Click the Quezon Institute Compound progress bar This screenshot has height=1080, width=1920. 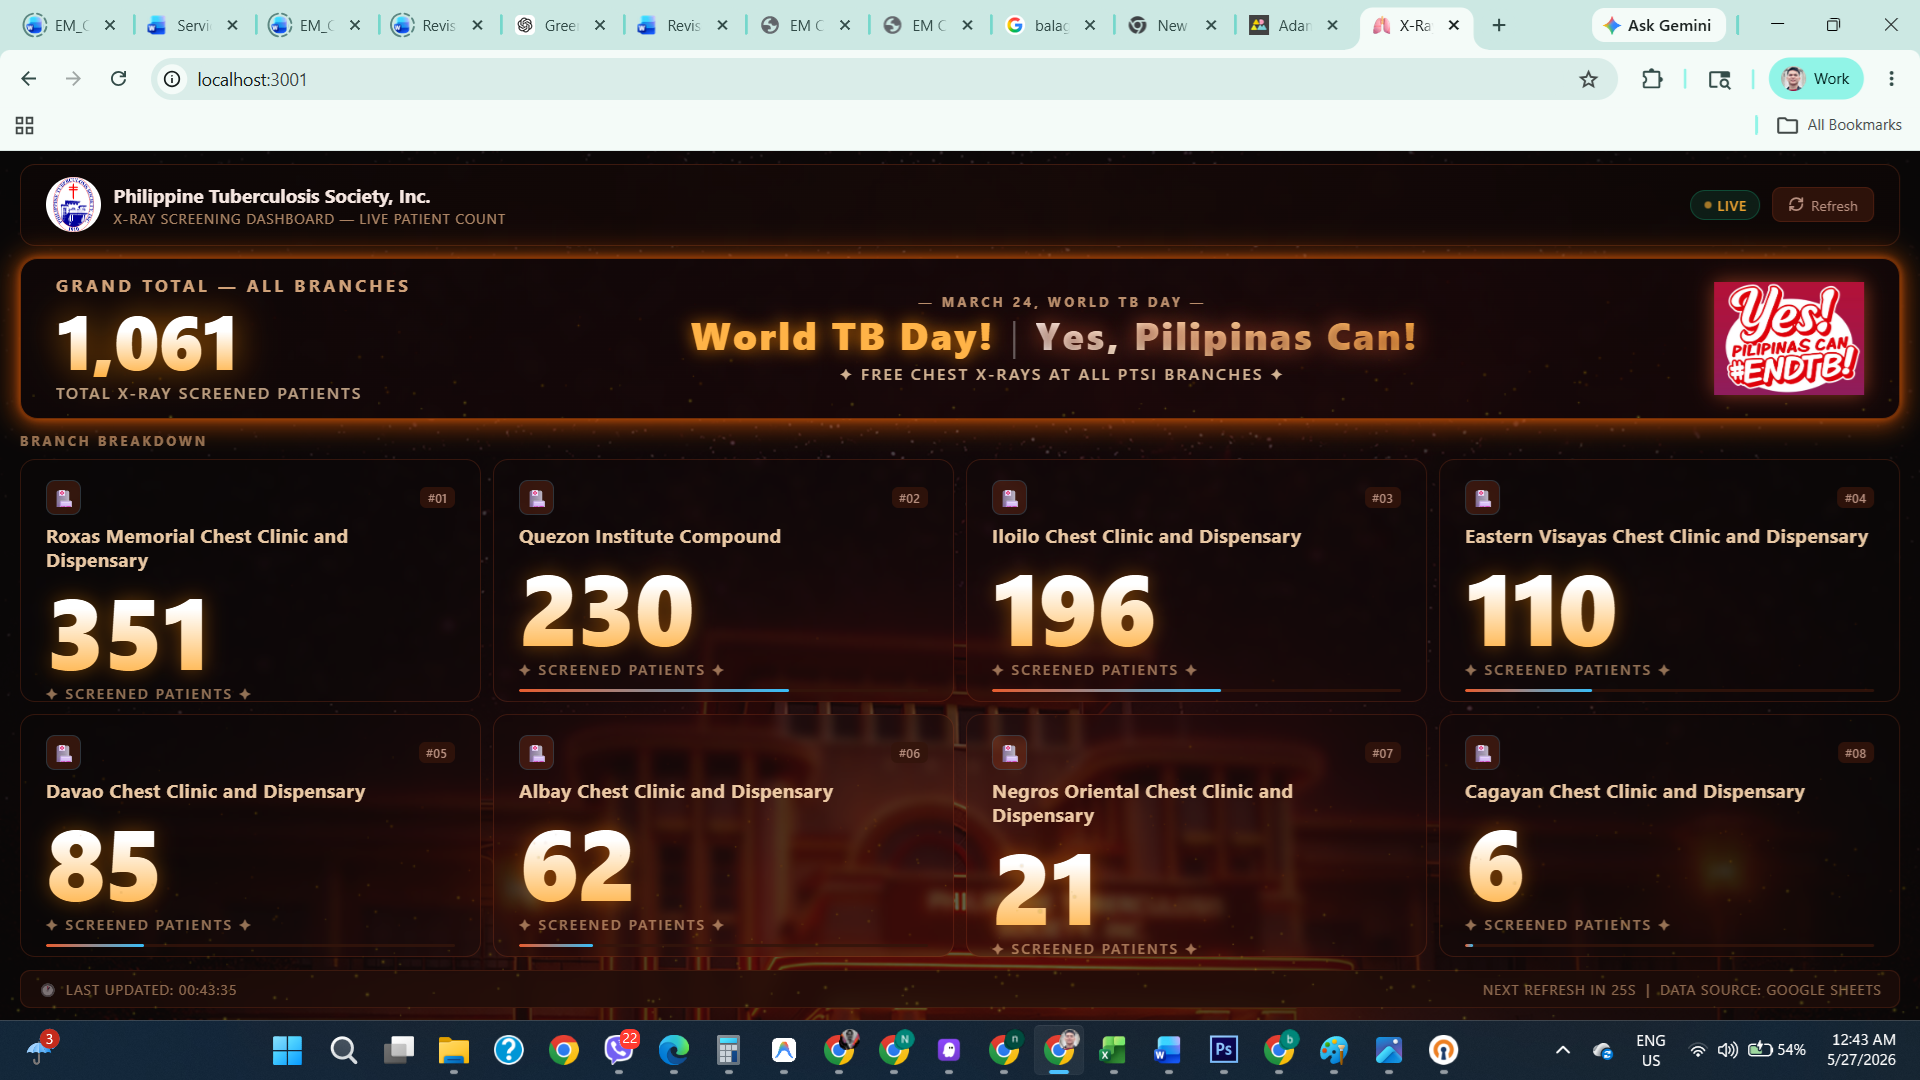tap(723, 690)
